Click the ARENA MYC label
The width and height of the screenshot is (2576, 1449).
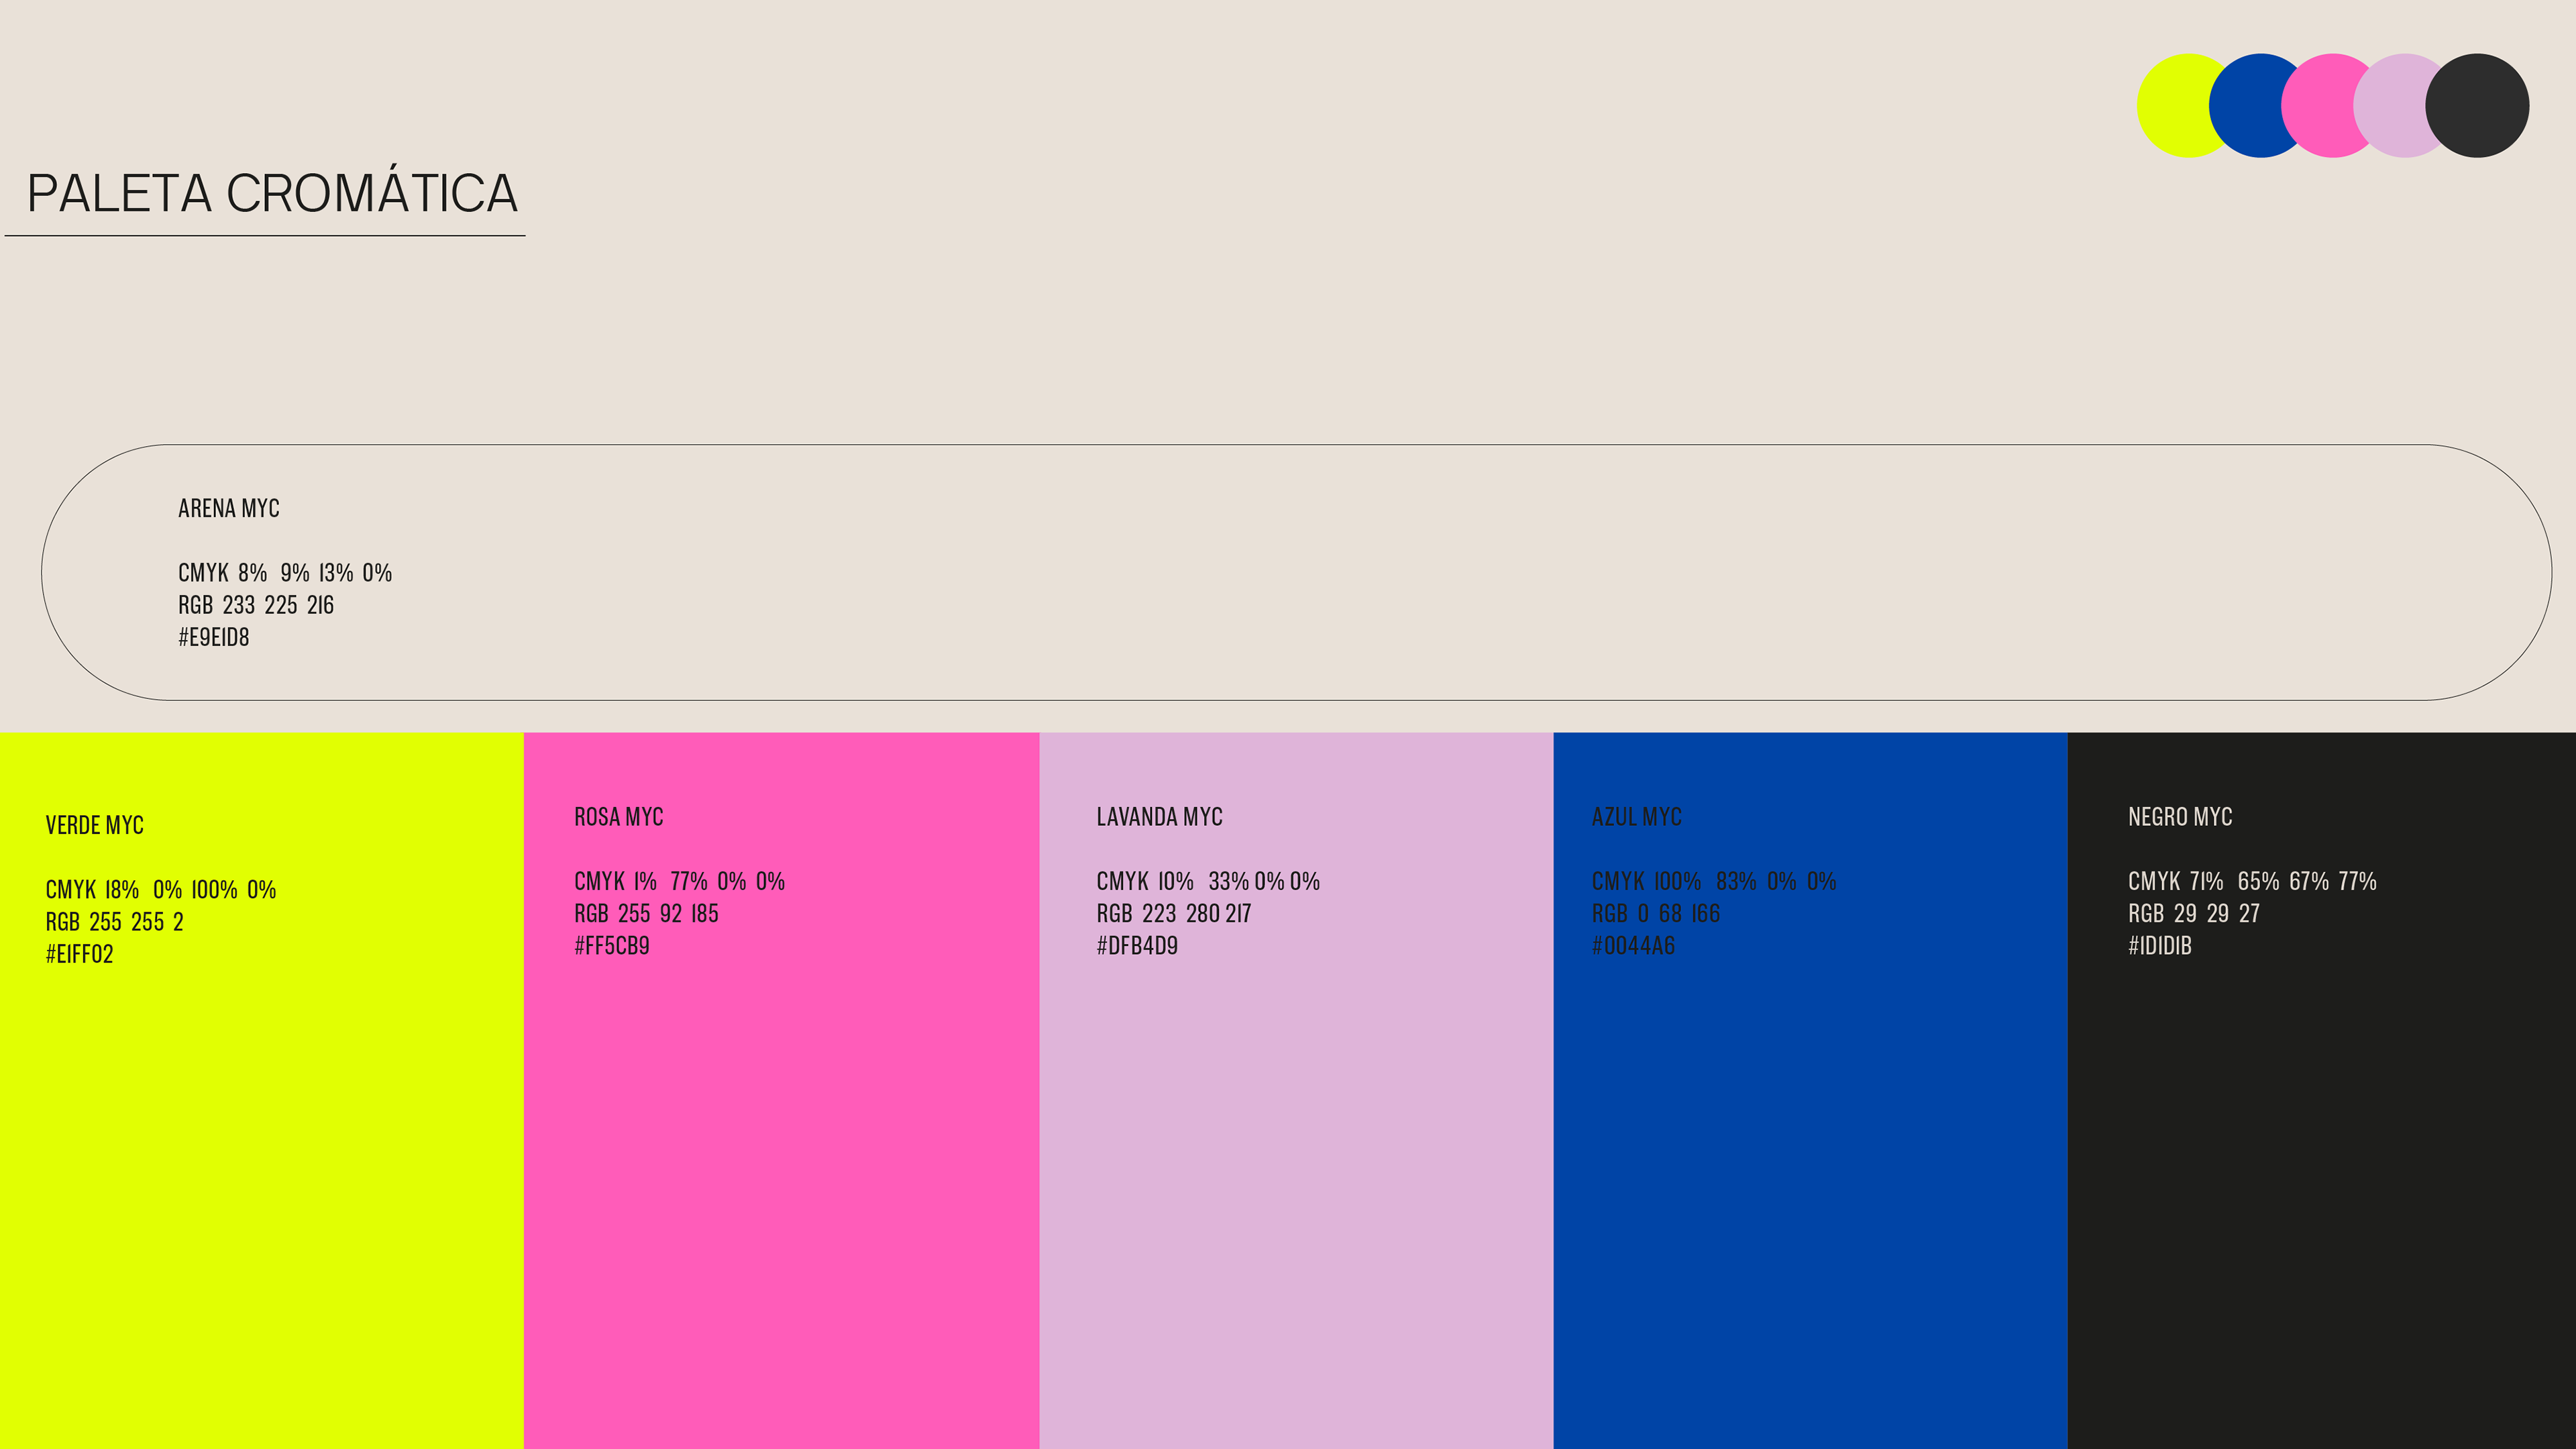tap(229, 508)
